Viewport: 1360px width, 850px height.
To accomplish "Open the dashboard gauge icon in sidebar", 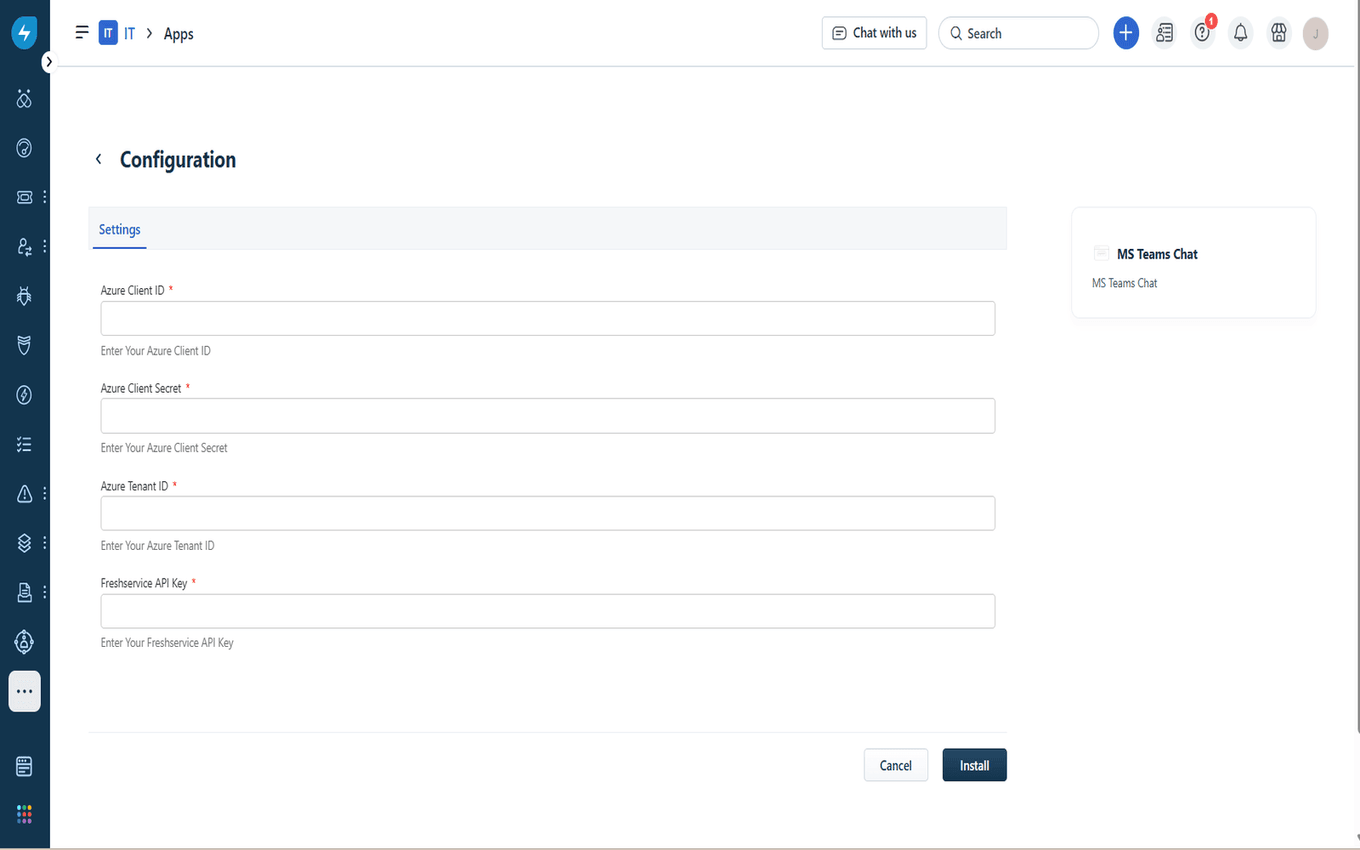I will click(25, 148).
